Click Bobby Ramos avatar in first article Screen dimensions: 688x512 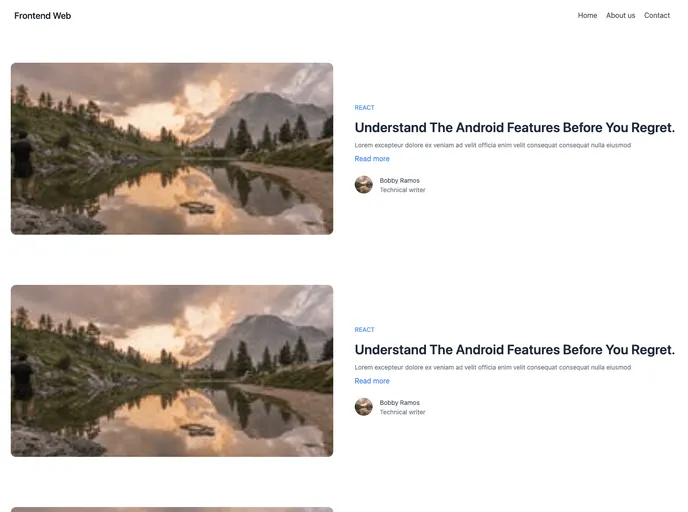point(363,185)
